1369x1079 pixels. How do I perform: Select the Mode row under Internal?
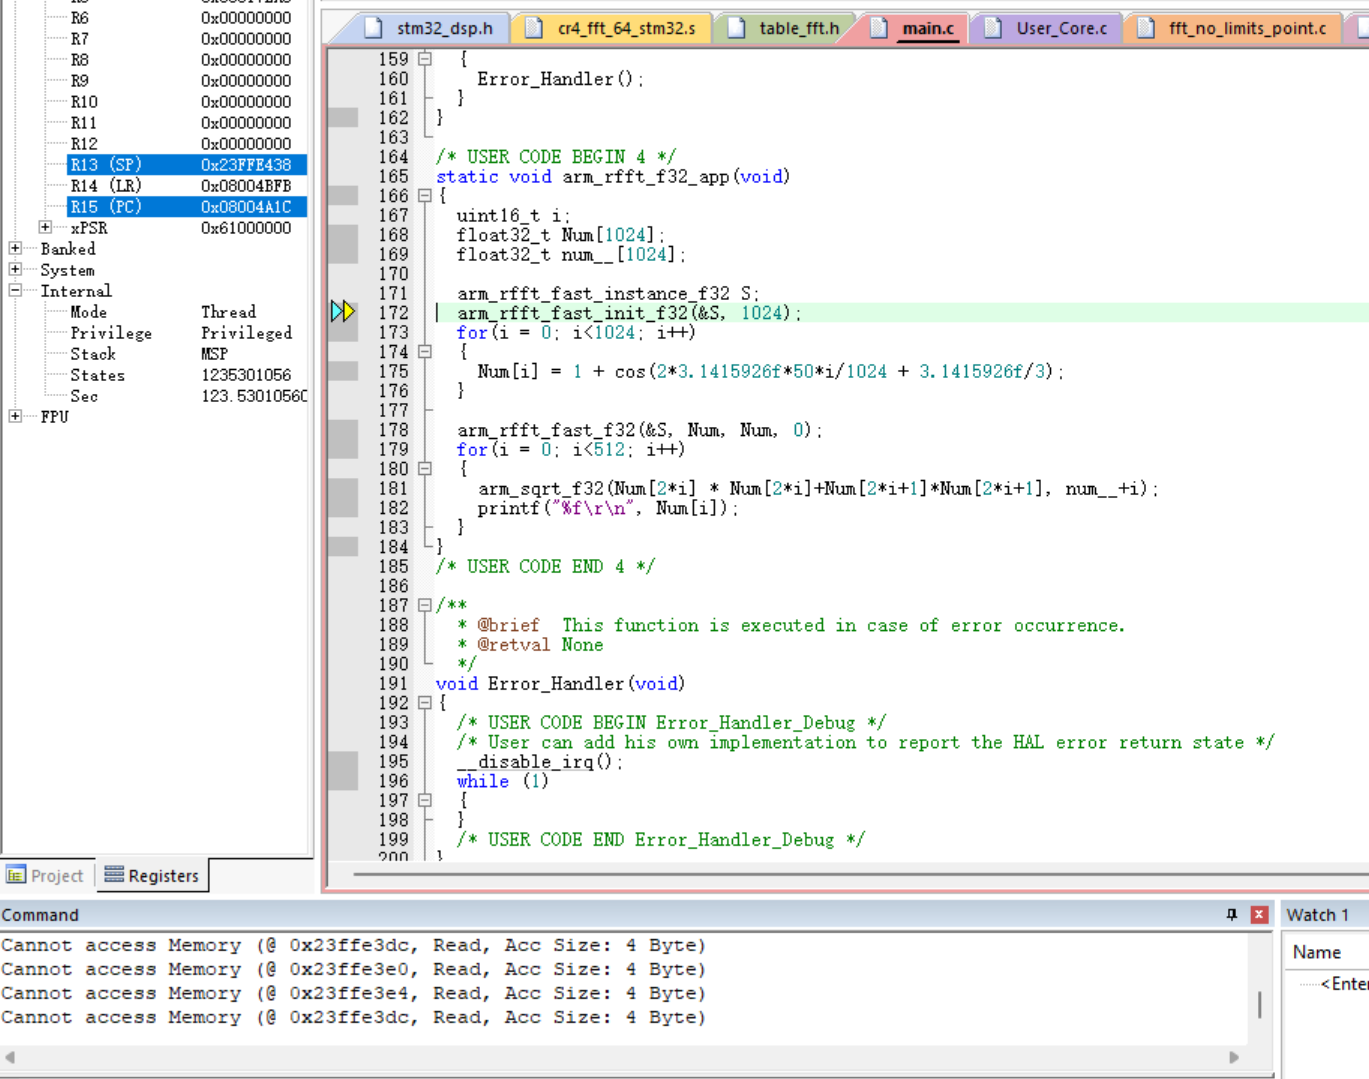[187, 312]
